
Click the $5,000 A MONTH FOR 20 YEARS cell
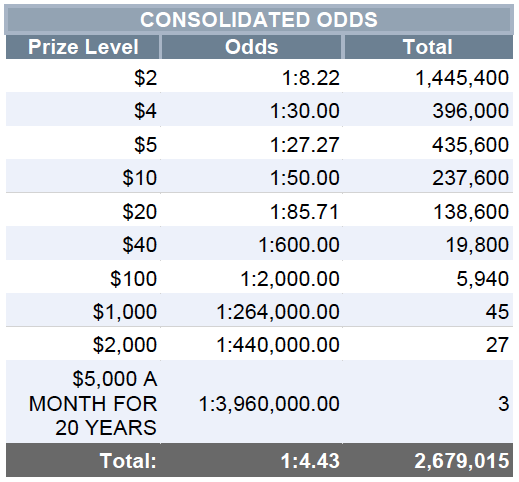pyautogui.click(x=83, y=403)
